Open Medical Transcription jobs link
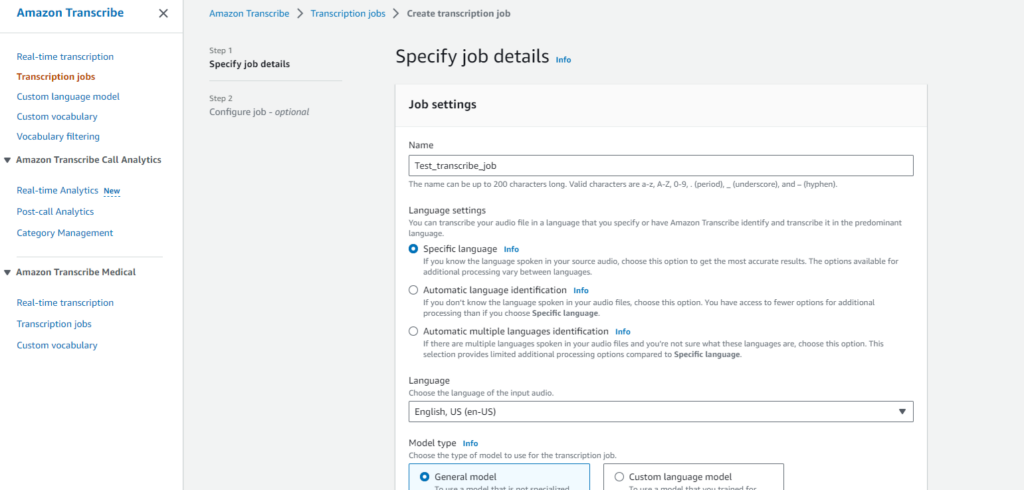This screenshot has height=490, width=1024. pos(54,324)
